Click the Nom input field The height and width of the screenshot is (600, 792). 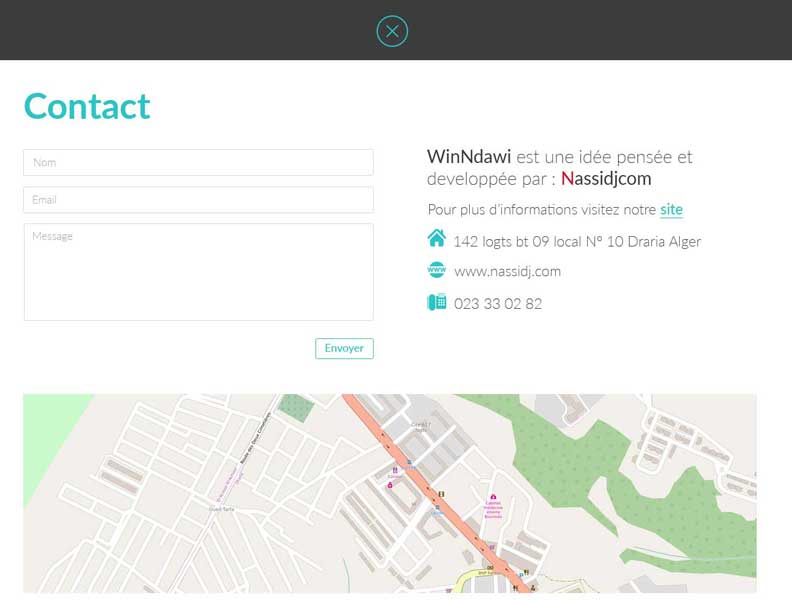tap(199, 163)
